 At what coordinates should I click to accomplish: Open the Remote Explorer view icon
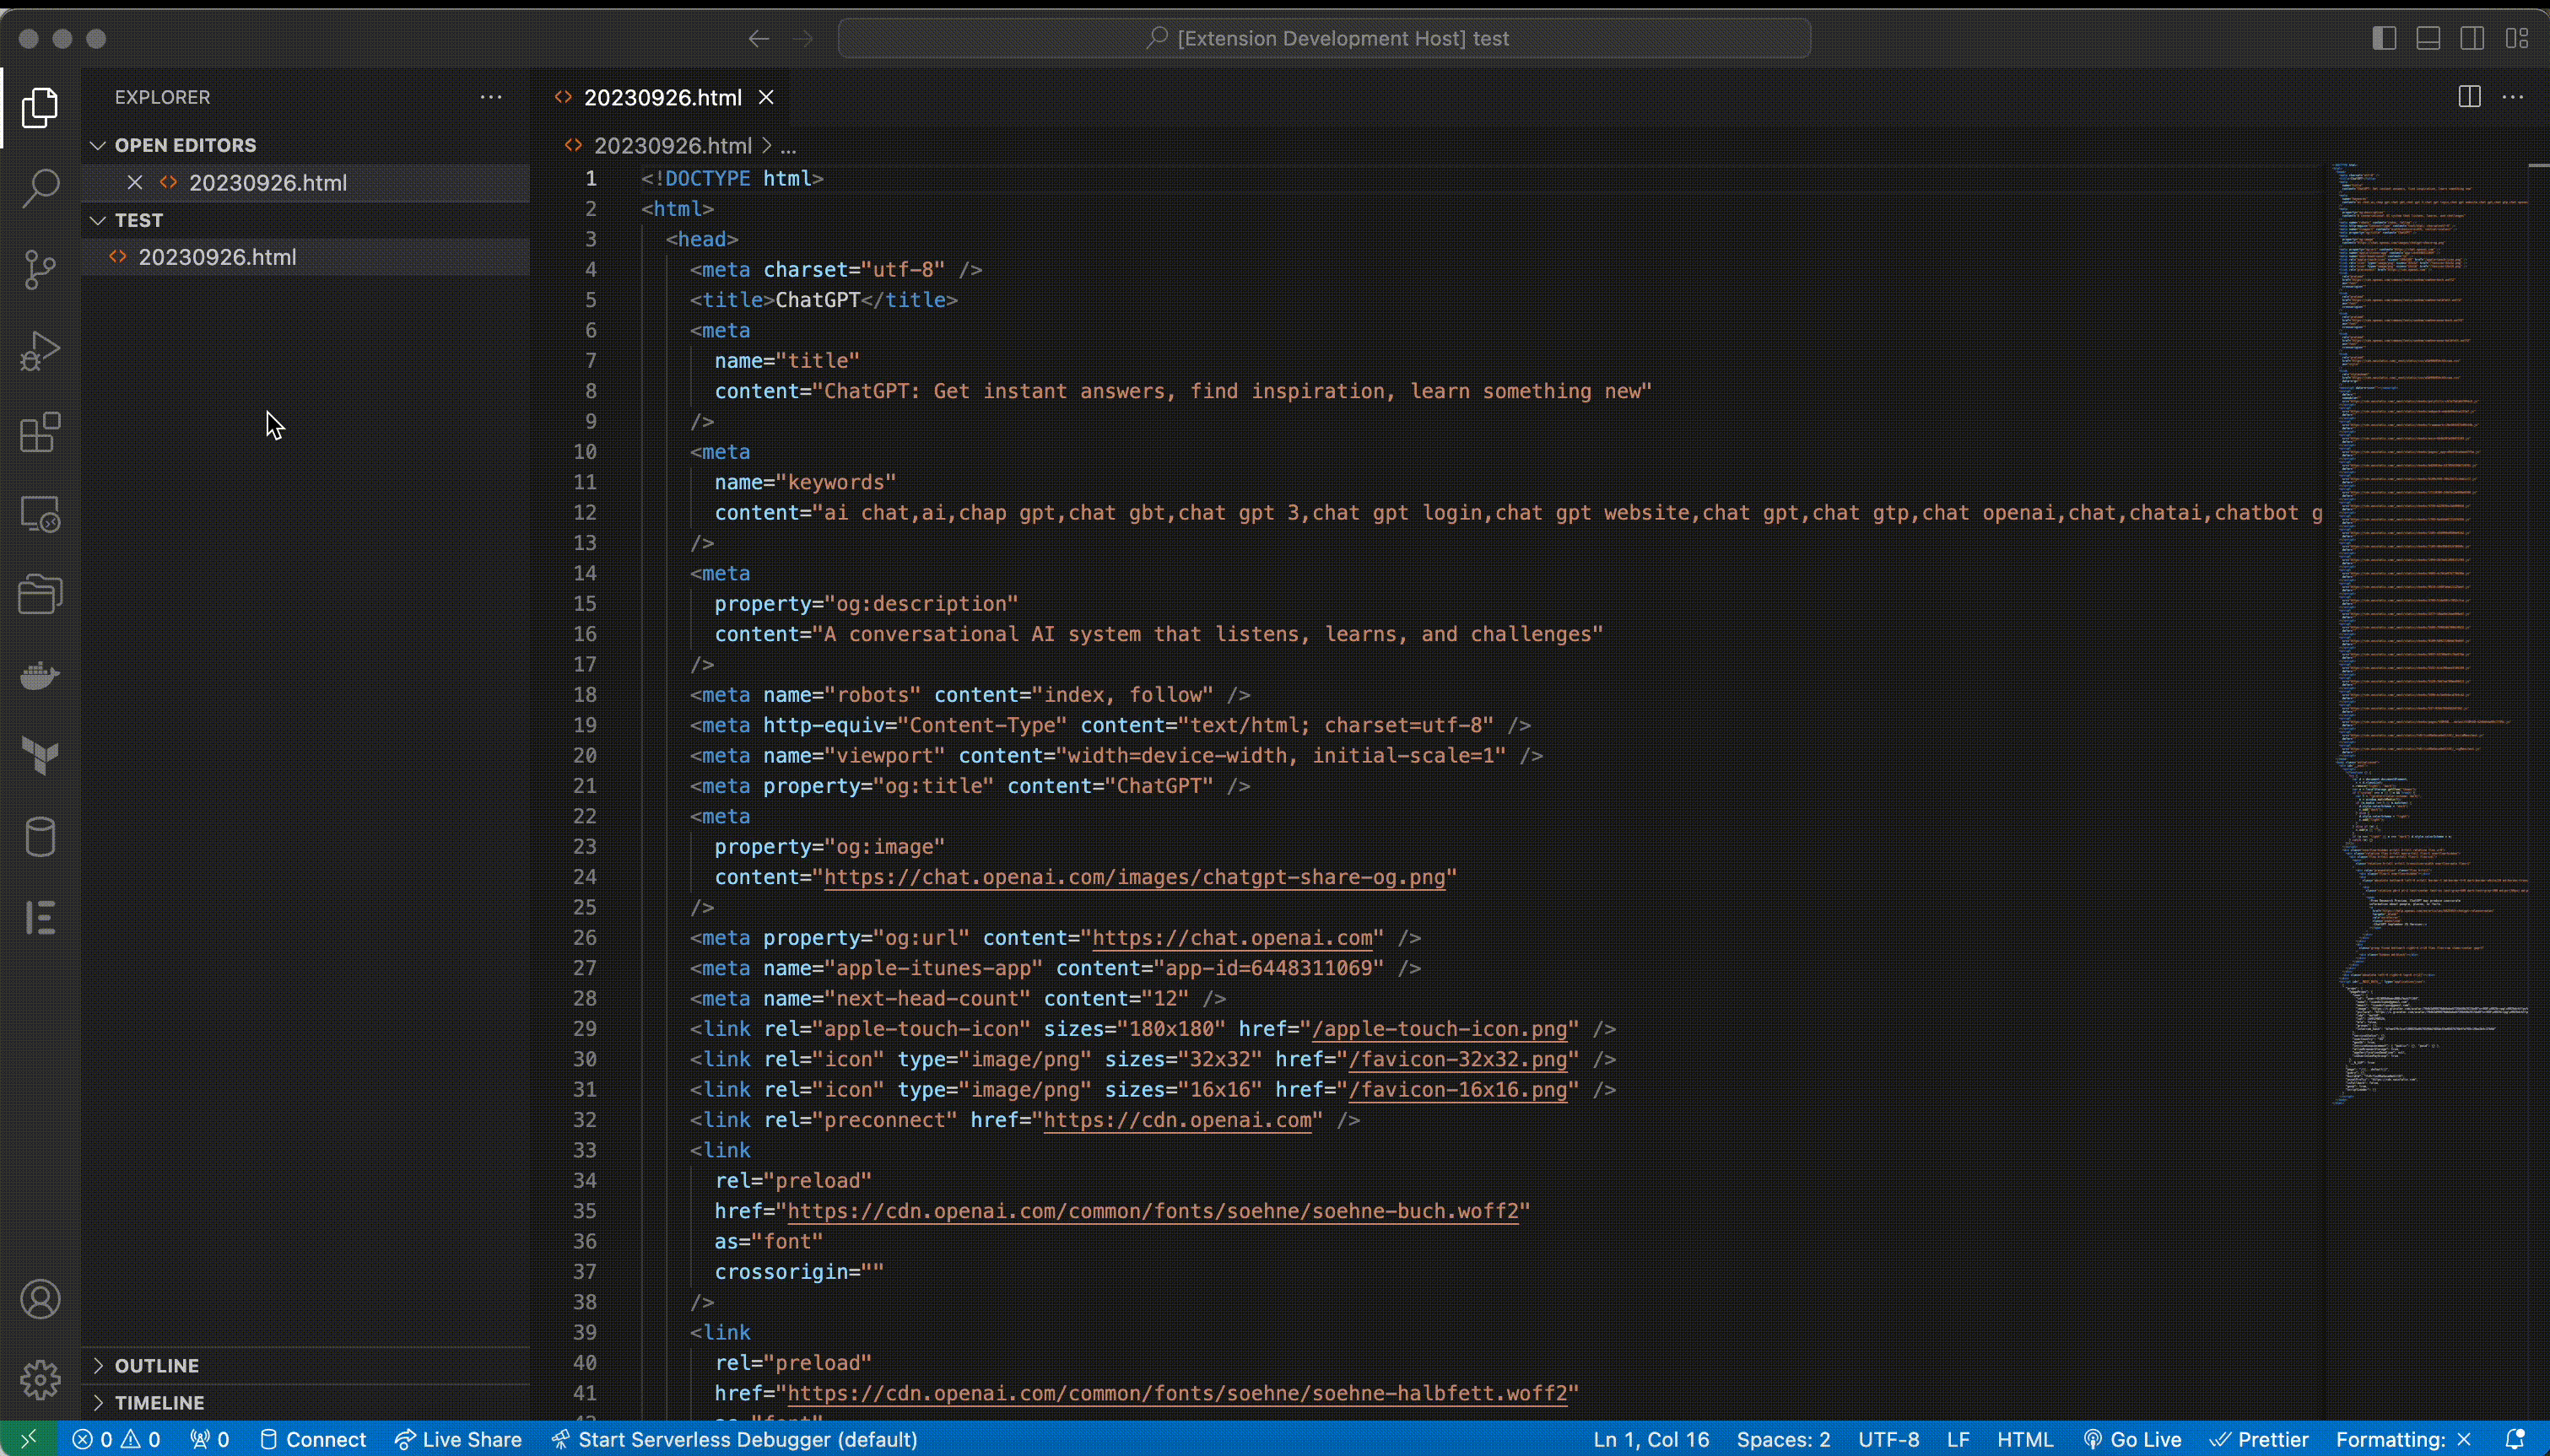pos(40,514)
